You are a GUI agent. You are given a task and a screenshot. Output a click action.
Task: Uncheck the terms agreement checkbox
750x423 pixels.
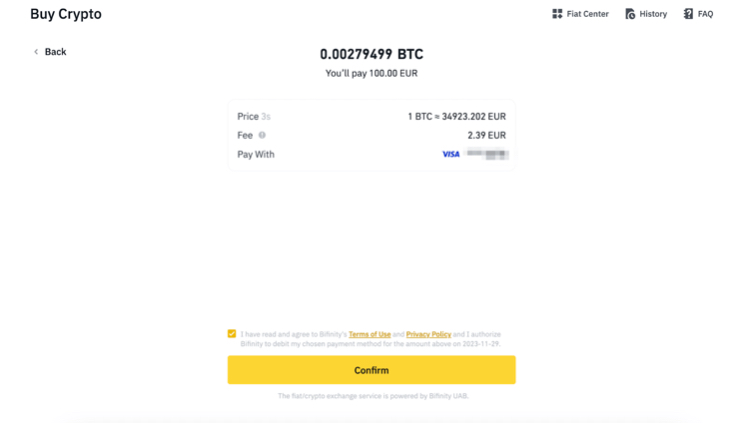pyautogui.click(x=232, y=334)
